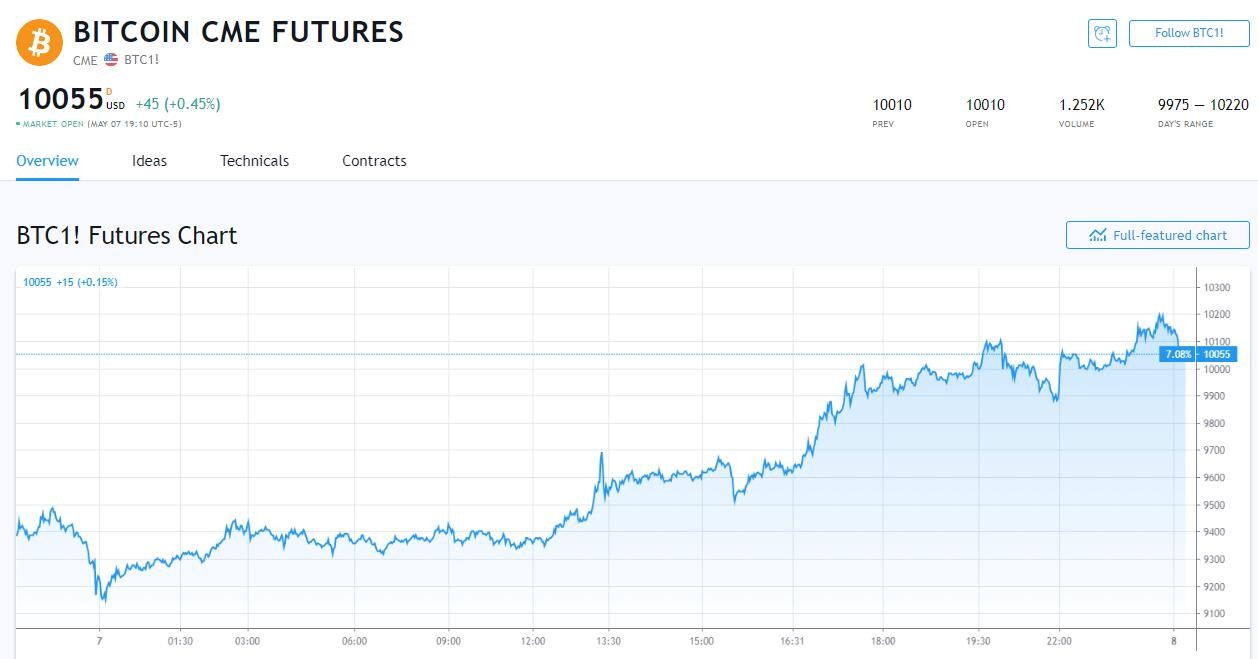Viewport: 1258px width, 659px height.
Task: Click the US flag icon beside BTC1!
Action: (x=111, y=60)
